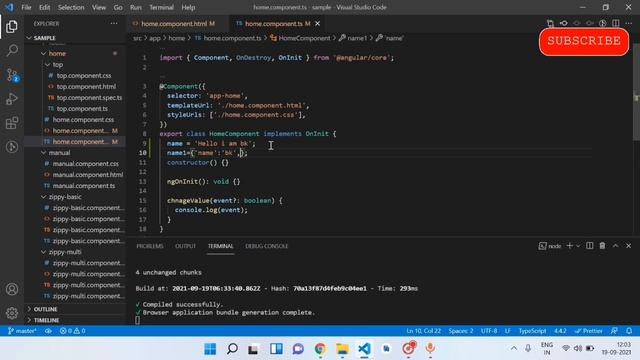Click the red SUBSCRIBE button

tap(584, 41)
